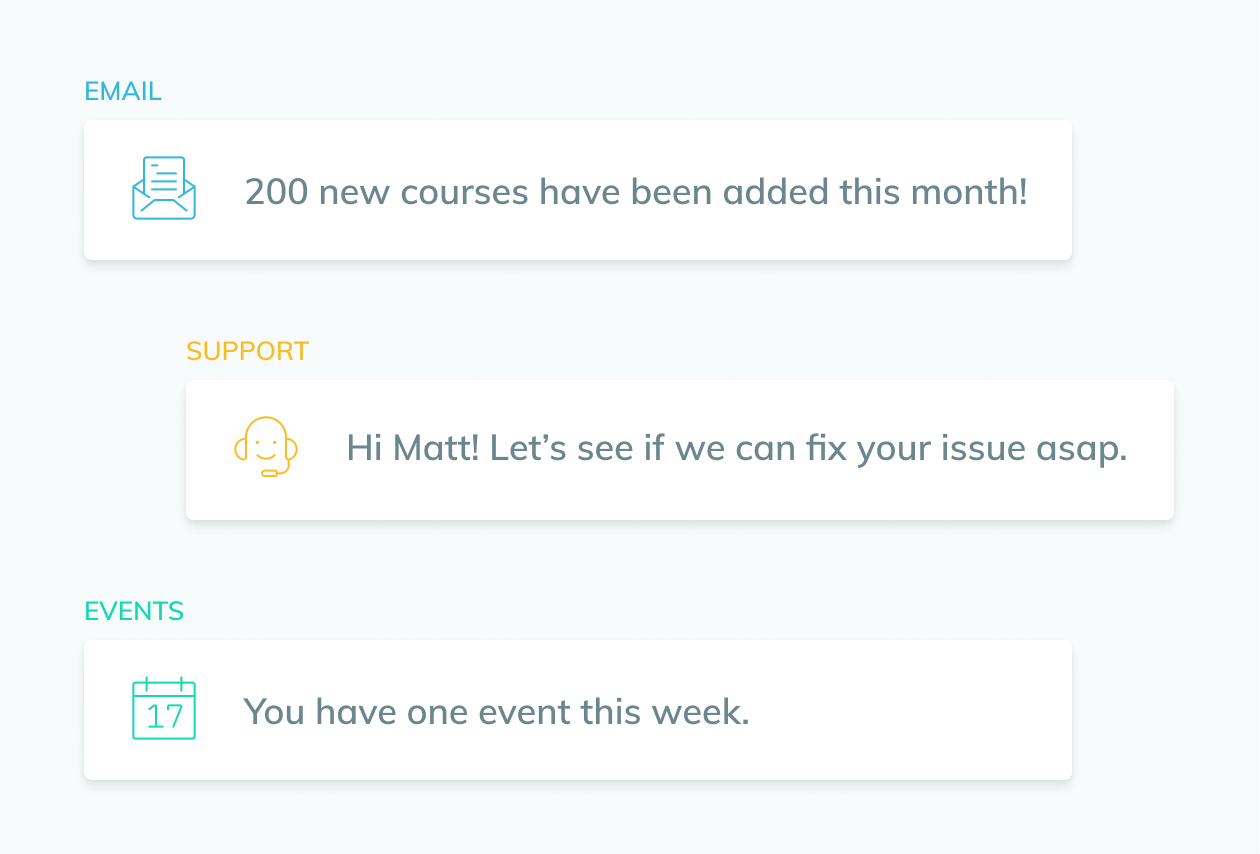Click the headset microphone on the support icon
This screenshot has width=1260, height=854.
(x=271, y=473)
